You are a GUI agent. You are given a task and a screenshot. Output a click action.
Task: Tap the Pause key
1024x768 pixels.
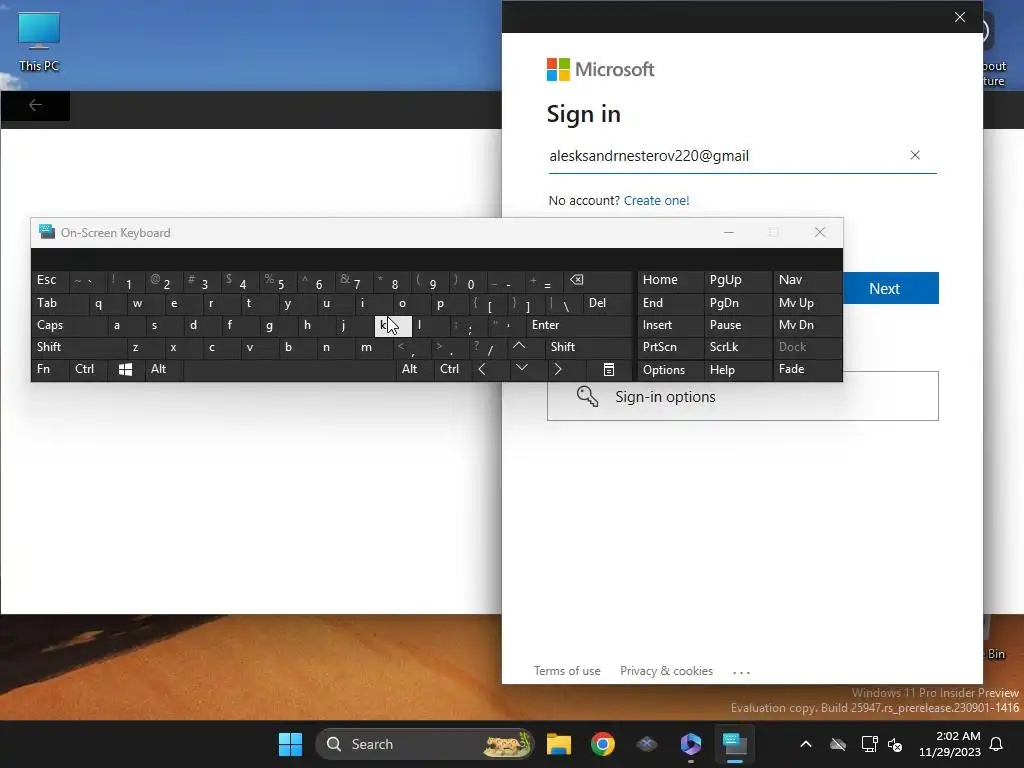click(737, 325)
